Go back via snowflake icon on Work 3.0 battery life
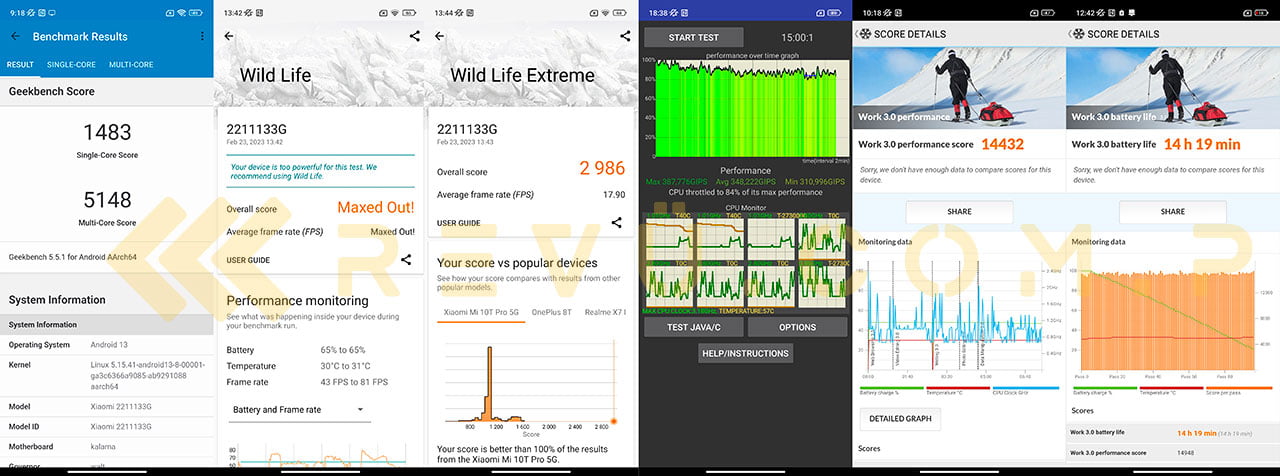 click(1077, 33)
